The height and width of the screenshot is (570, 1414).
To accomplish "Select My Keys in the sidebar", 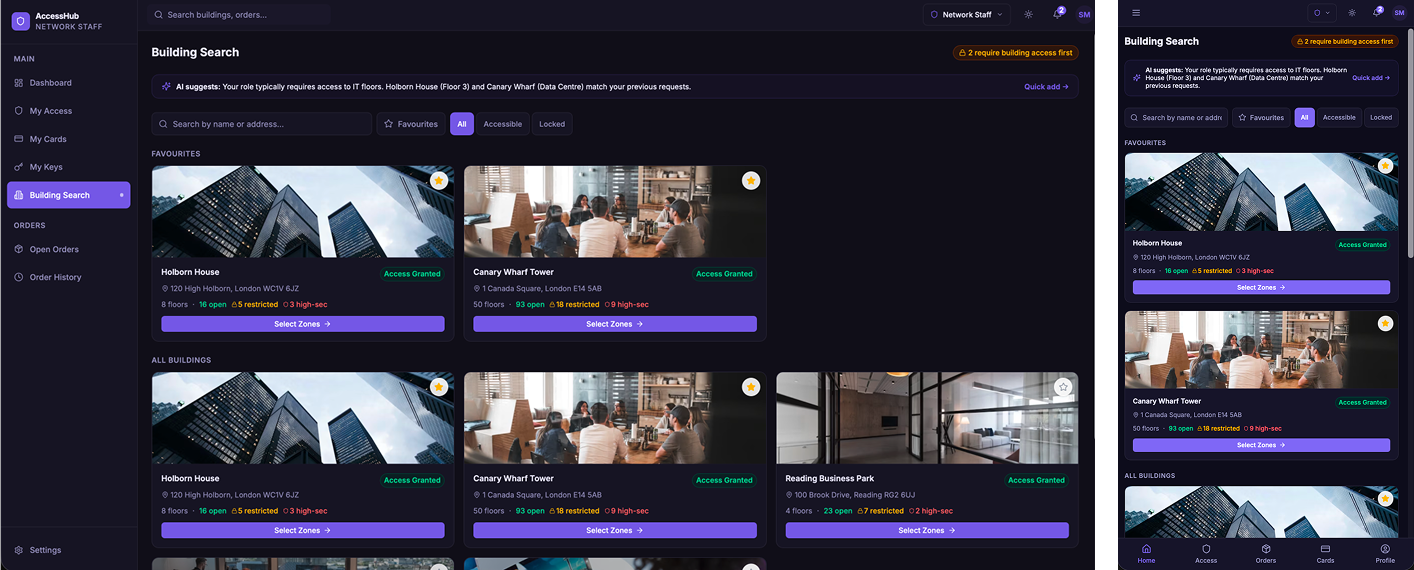I will tap(68, 167).
